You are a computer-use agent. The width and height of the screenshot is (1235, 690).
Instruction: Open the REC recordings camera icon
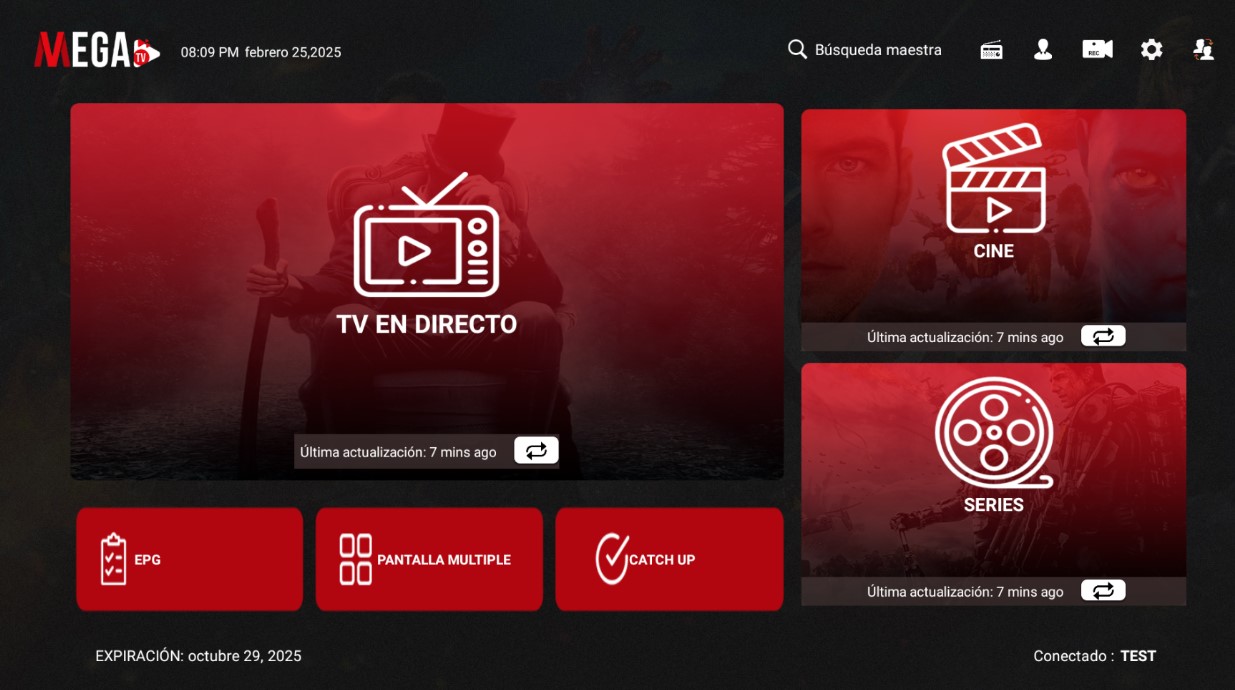tap(1097, 50)
